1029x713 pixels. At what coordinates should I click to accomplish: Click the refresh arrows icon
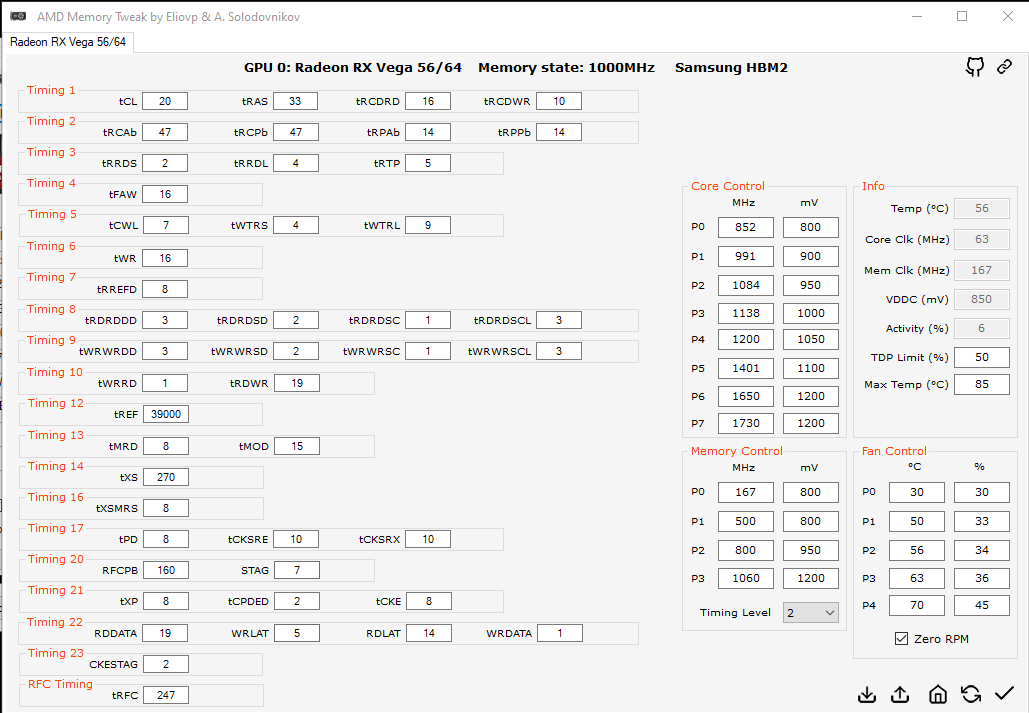971,694
